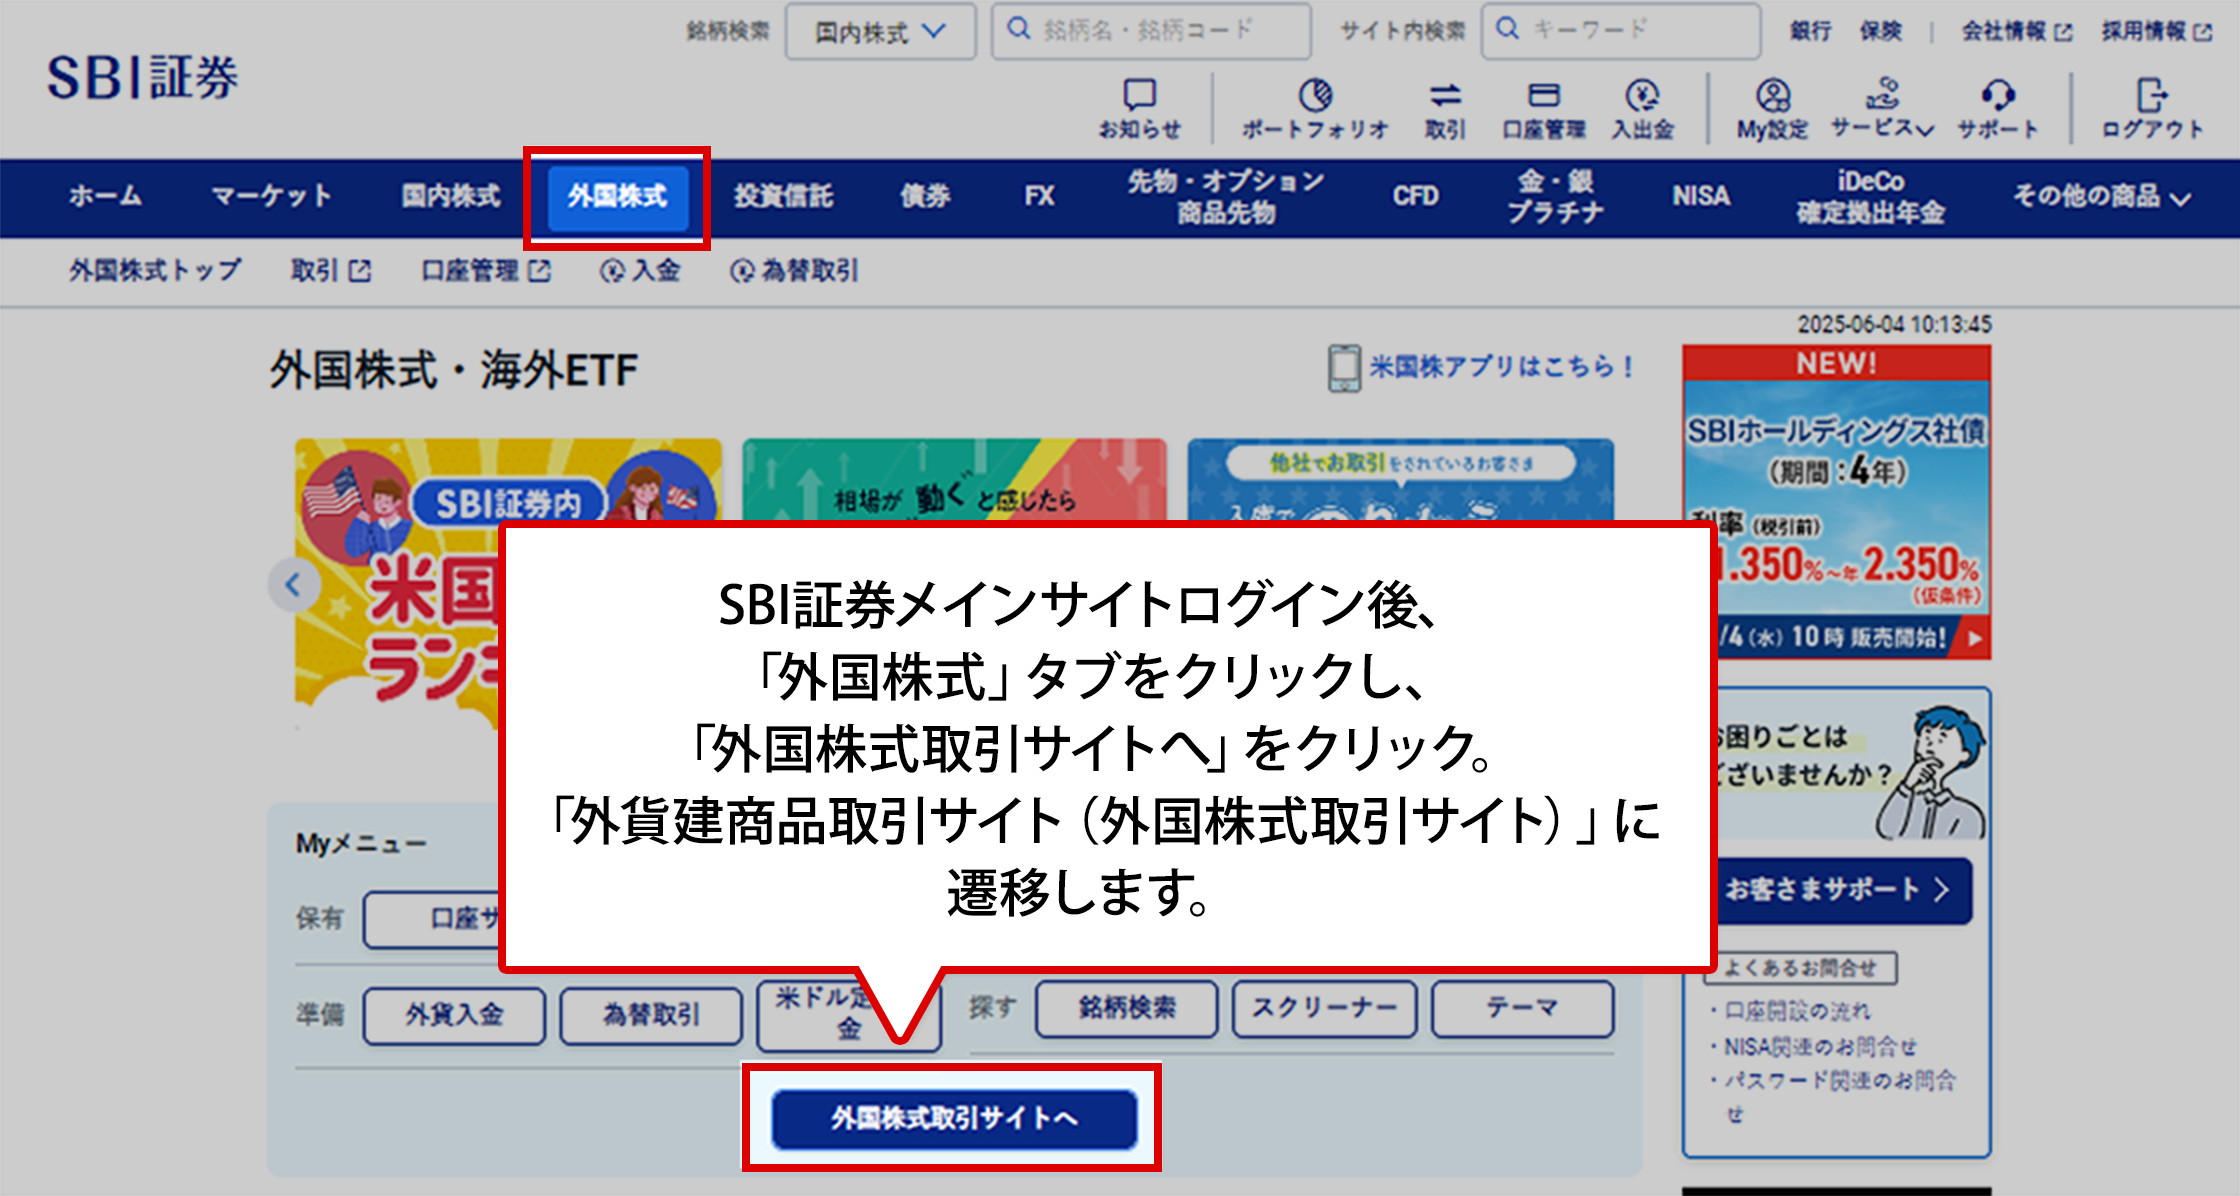Open the 入金 submenu link
The image size is (2240, 1196).
pos(640,270)
